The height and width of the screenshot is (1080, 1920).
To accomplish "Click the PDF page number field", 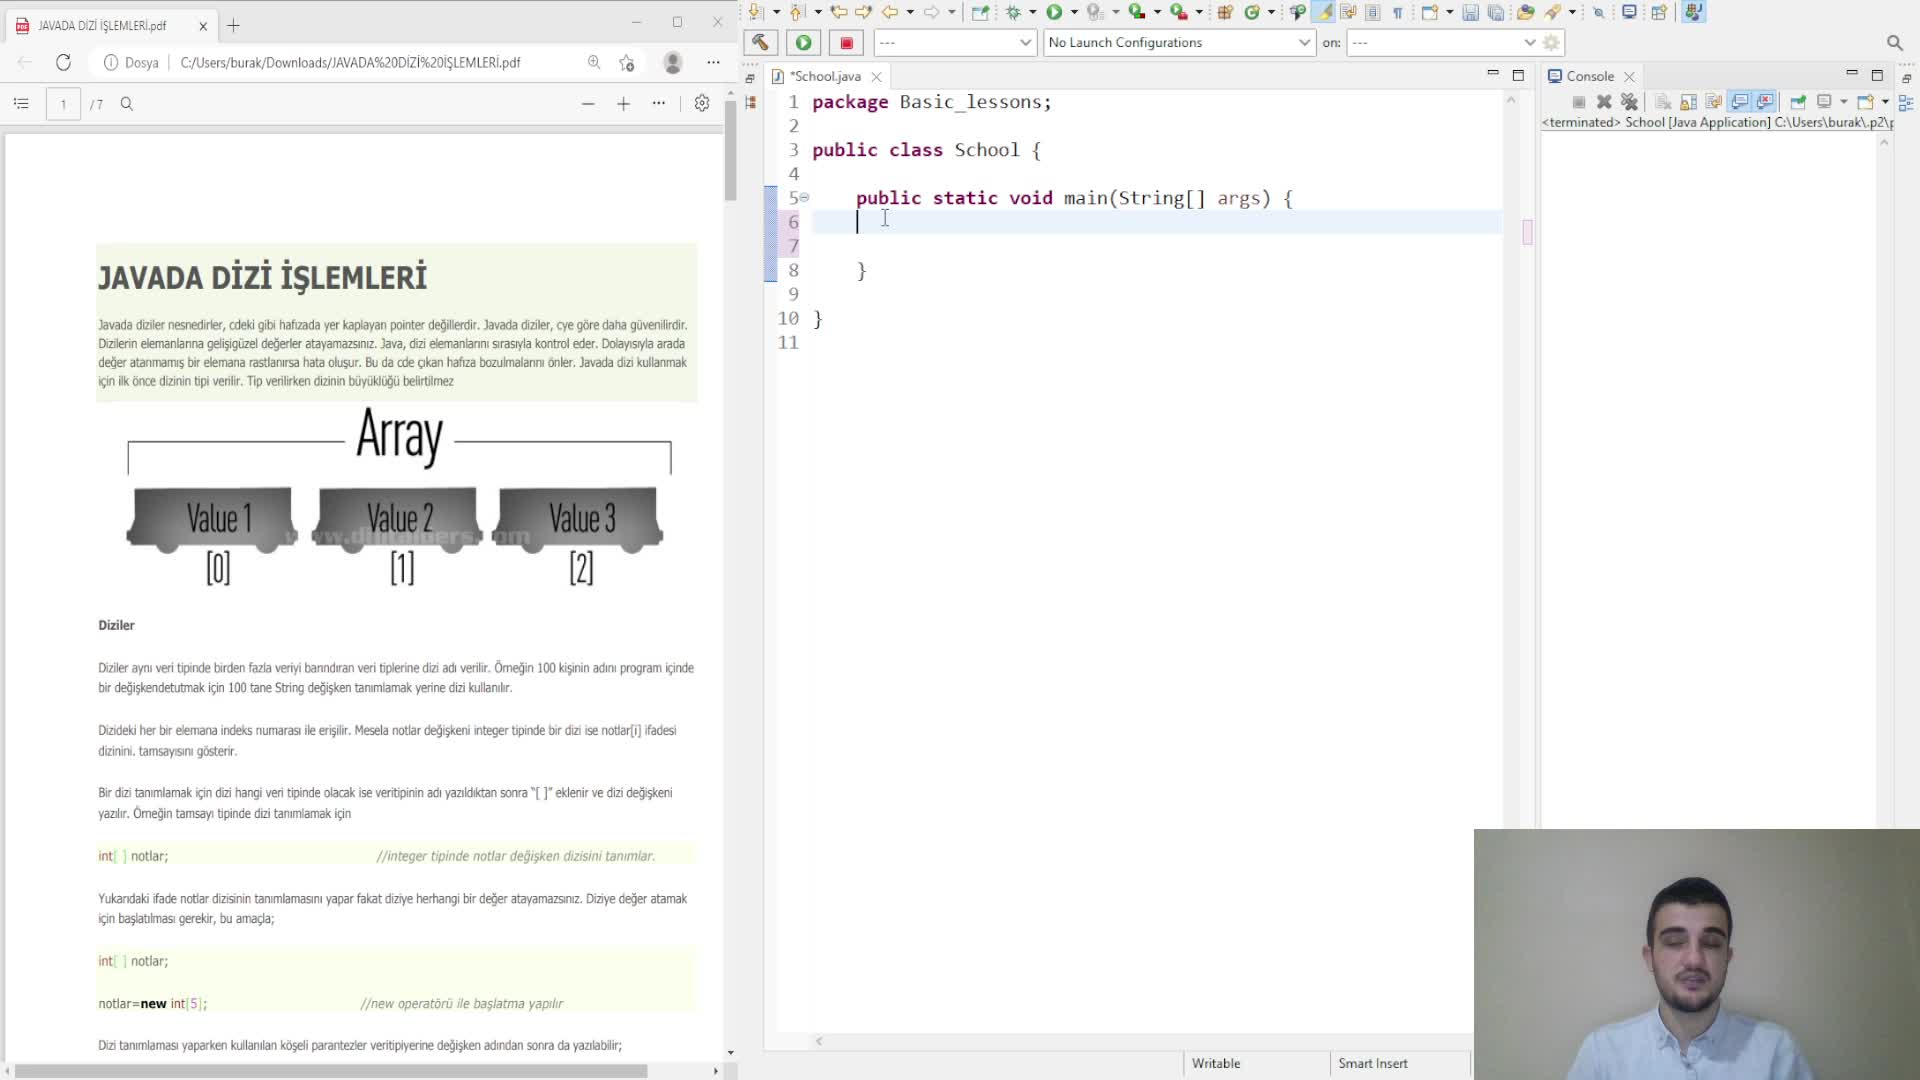I will (x=63, y=104).
